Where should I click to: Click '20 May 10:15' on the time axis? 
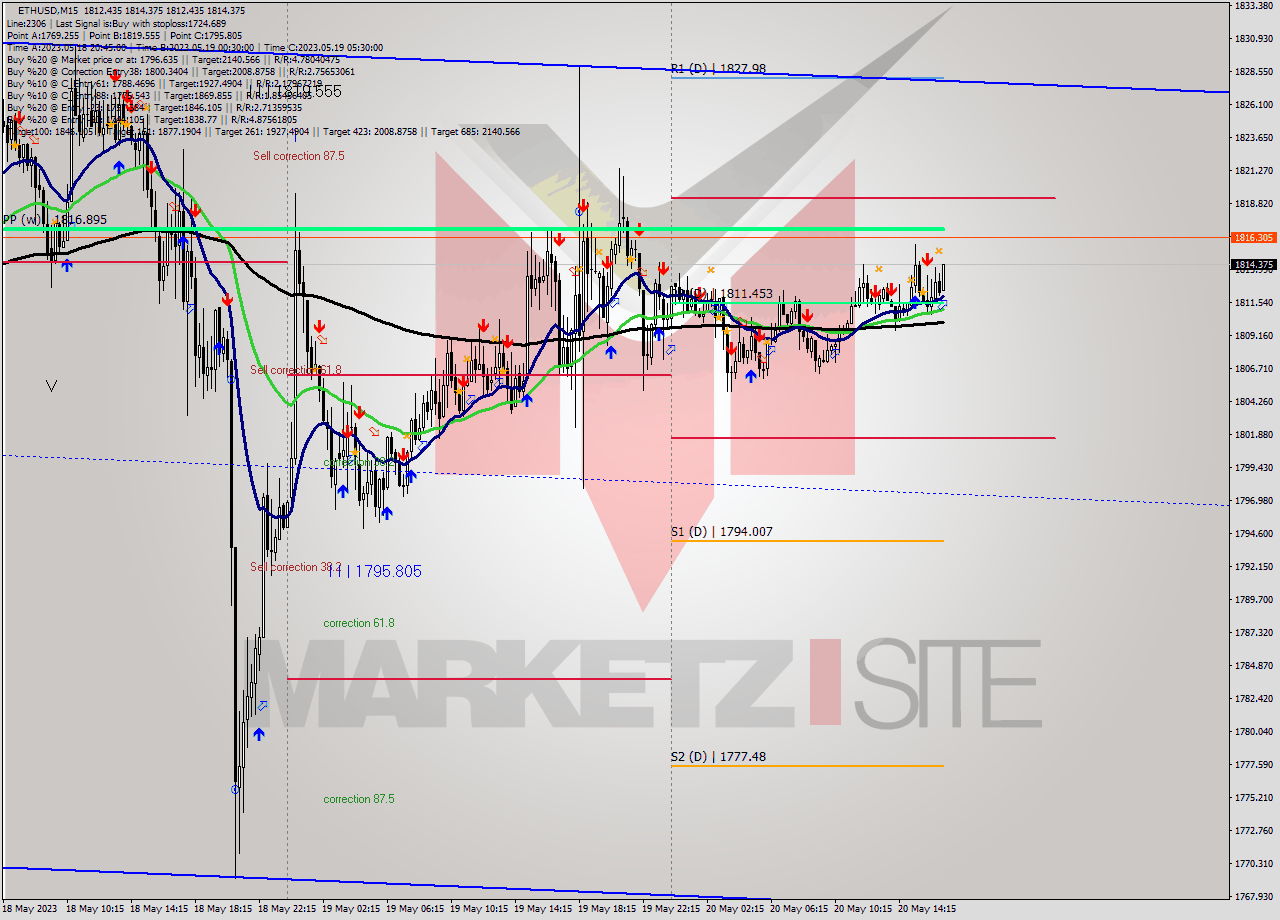863,910
